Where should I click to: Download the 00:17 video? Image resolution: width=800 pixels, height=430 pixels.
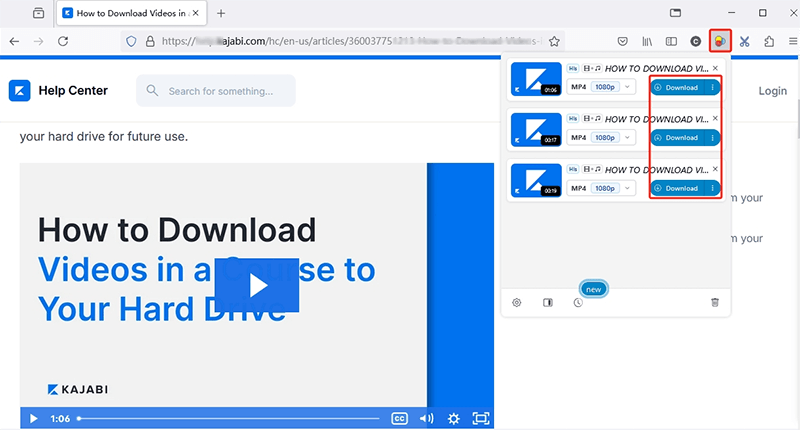click(x=678, y=138)
